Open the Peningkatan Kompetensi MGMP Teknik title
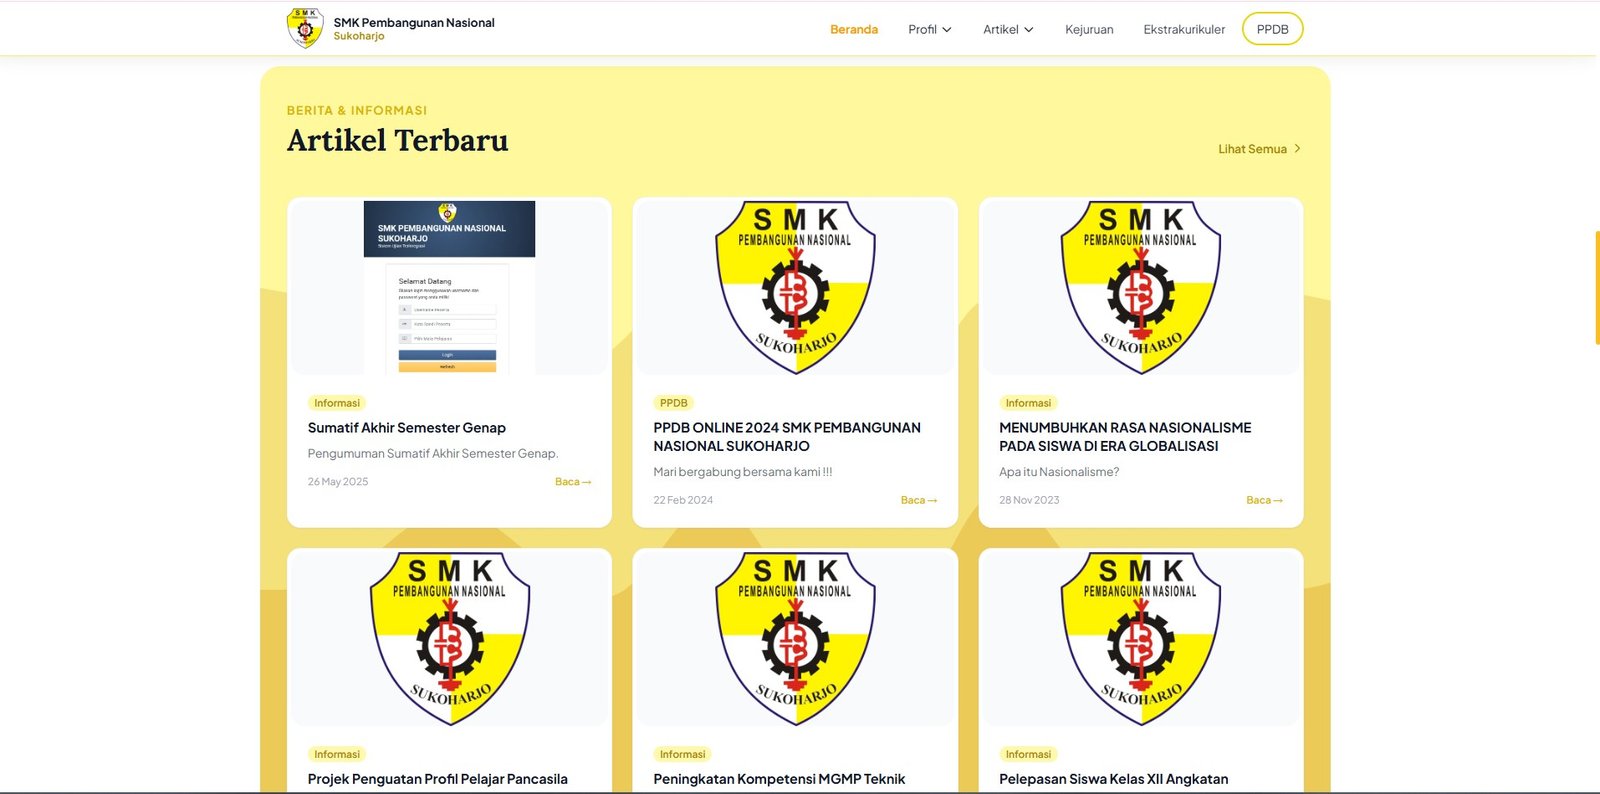The image size is (1600, 794). (779, 779)
